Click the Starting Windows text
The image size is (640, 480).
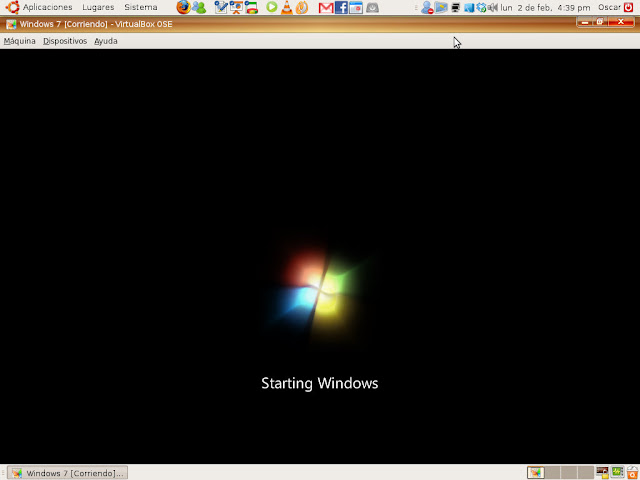pos(320,384)
